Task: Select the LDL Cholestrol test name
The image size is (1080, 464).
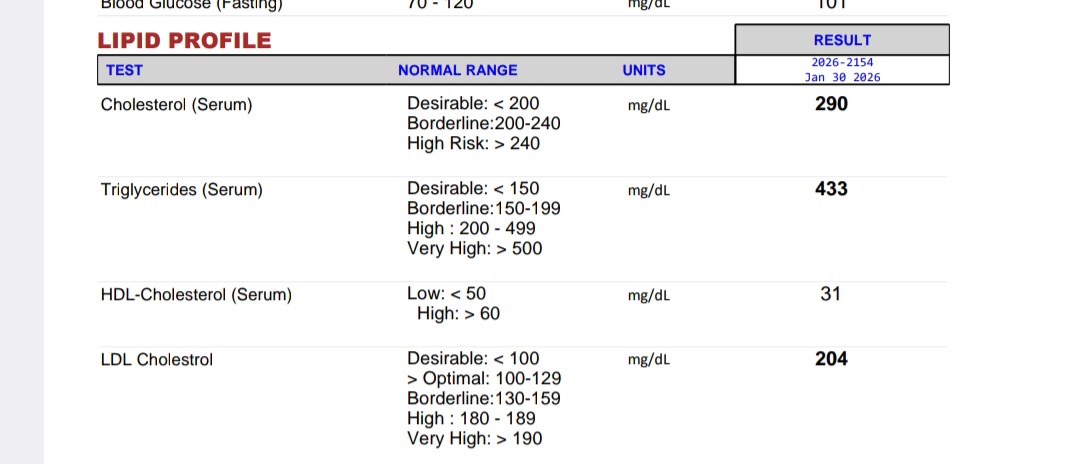Action: 157,359
